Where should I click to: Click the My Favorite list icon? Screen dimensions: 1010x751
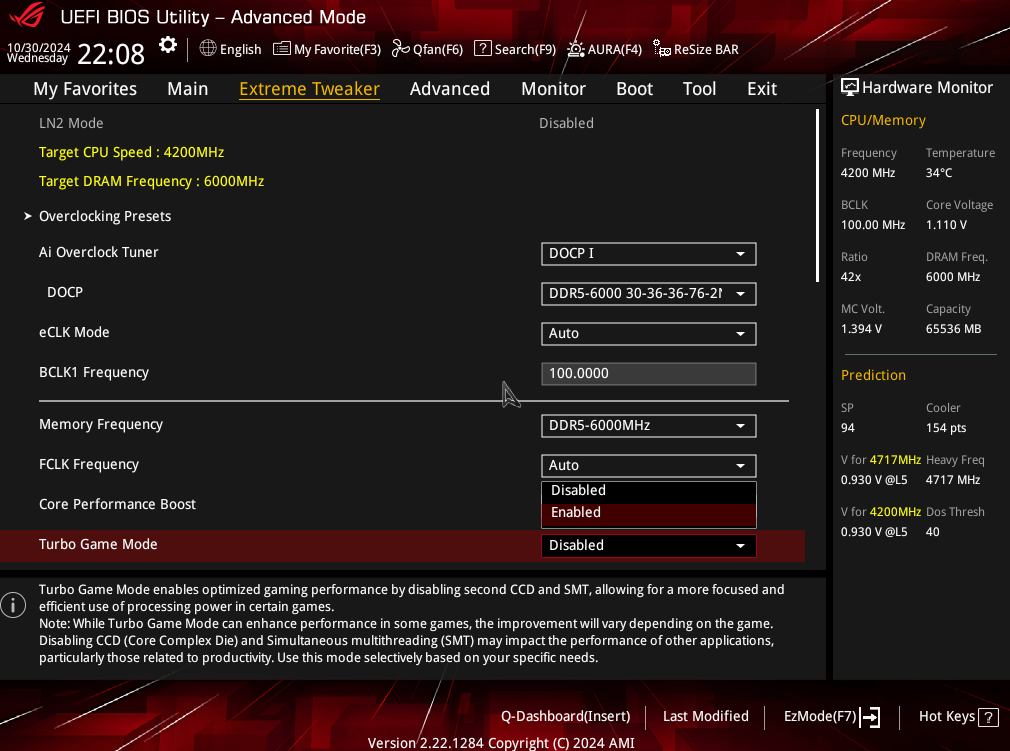[281, 49]
